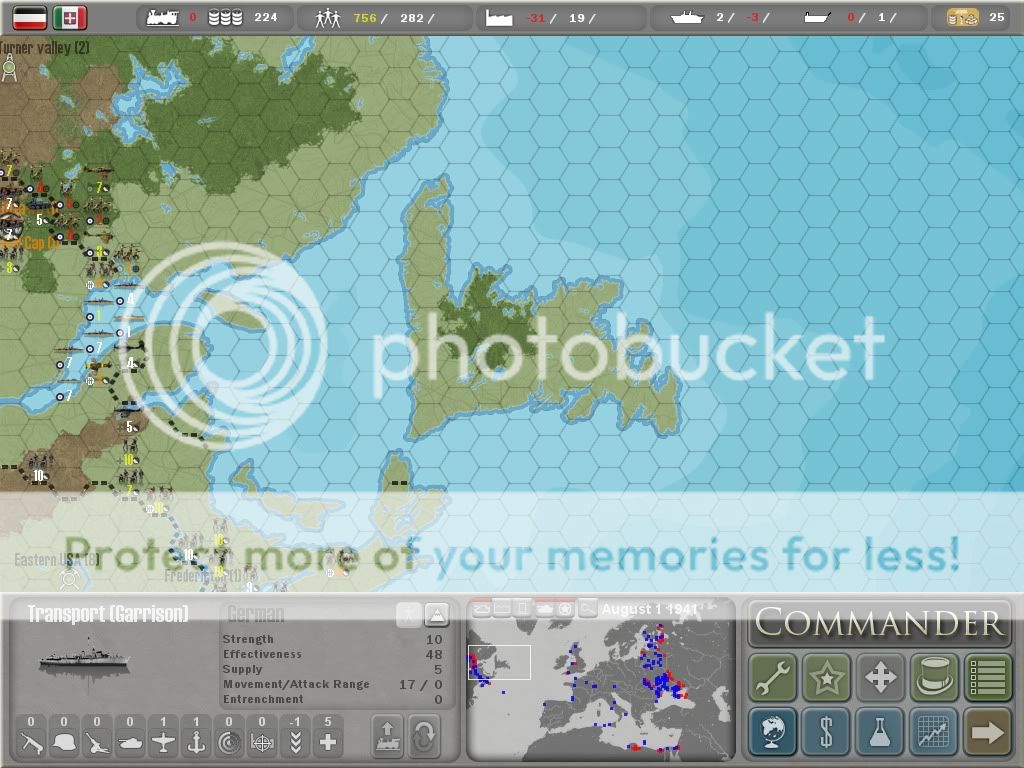Open purchase screen with dollar button

coord(826,731)
